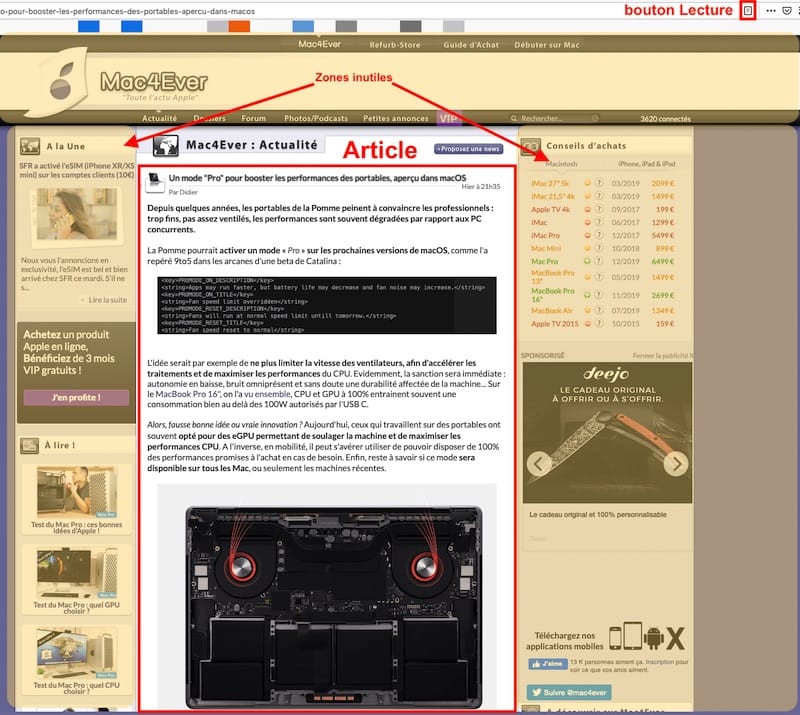Image resolution: width=800 pixels, height=715 pixels.
Task: Click the Android app download icon
Action: (x=654, y=638)
